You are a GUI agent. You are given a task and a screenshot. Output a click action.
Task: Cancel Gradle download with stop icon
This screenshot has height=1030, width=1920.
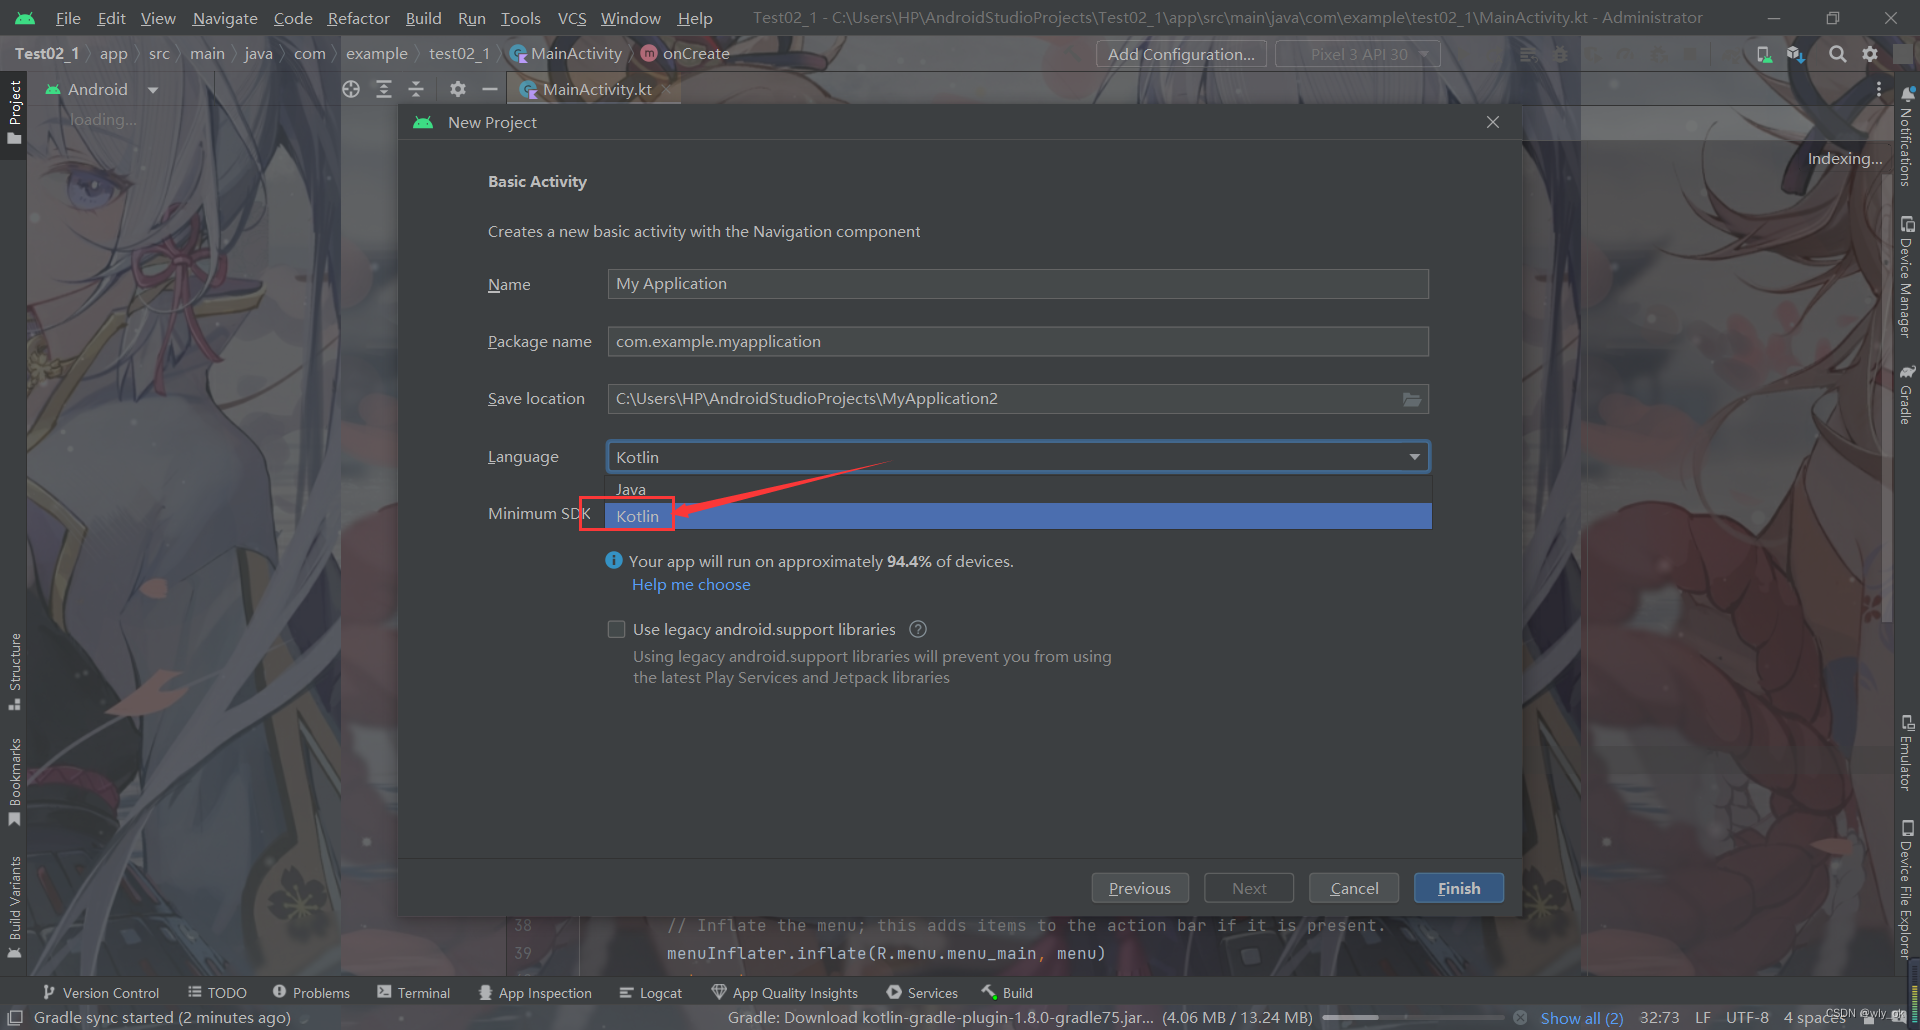click(1520, 1018)
